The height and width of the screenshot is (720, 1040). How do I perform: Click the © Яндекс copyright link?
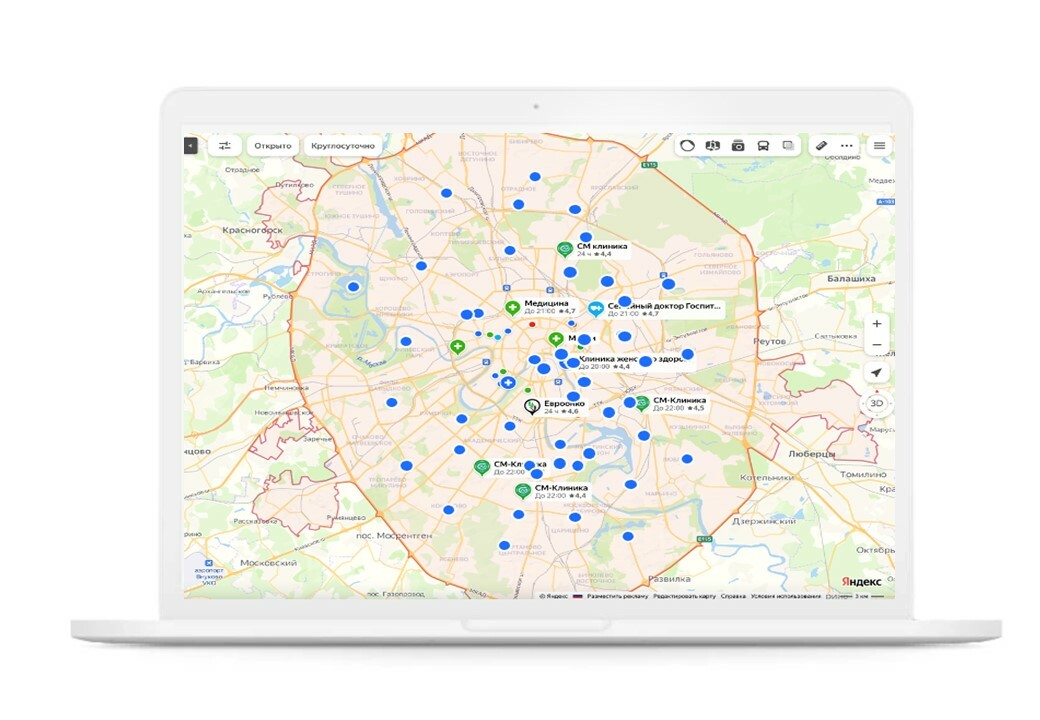[554, 596]
